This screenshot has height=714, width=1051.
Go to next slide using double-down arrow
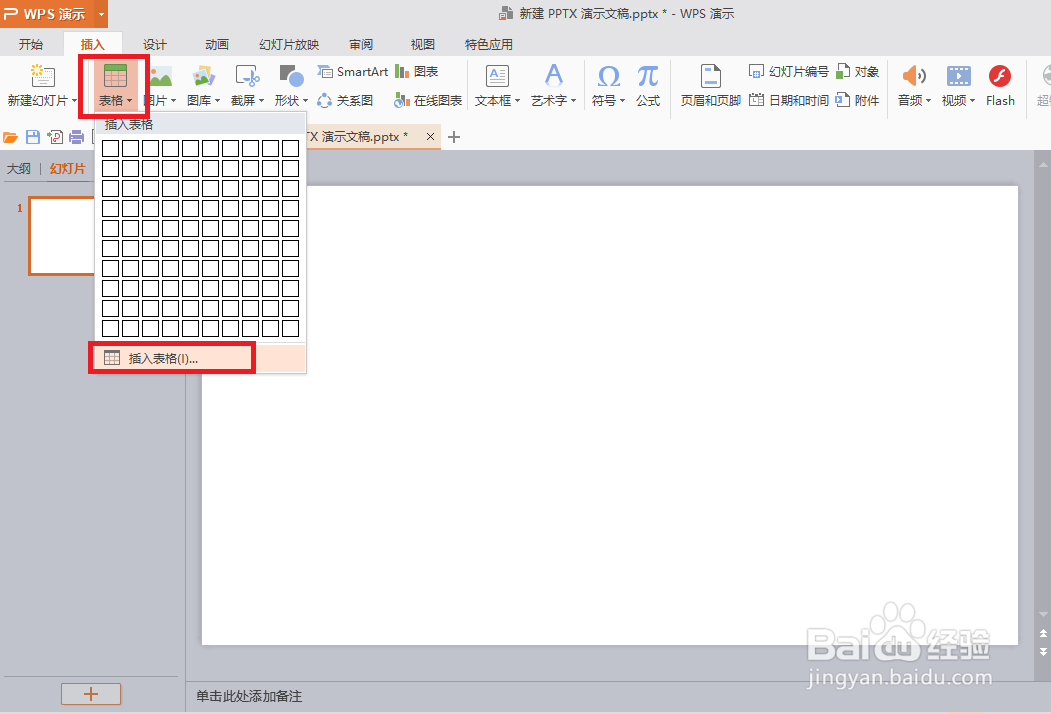tap(1043, 652)
